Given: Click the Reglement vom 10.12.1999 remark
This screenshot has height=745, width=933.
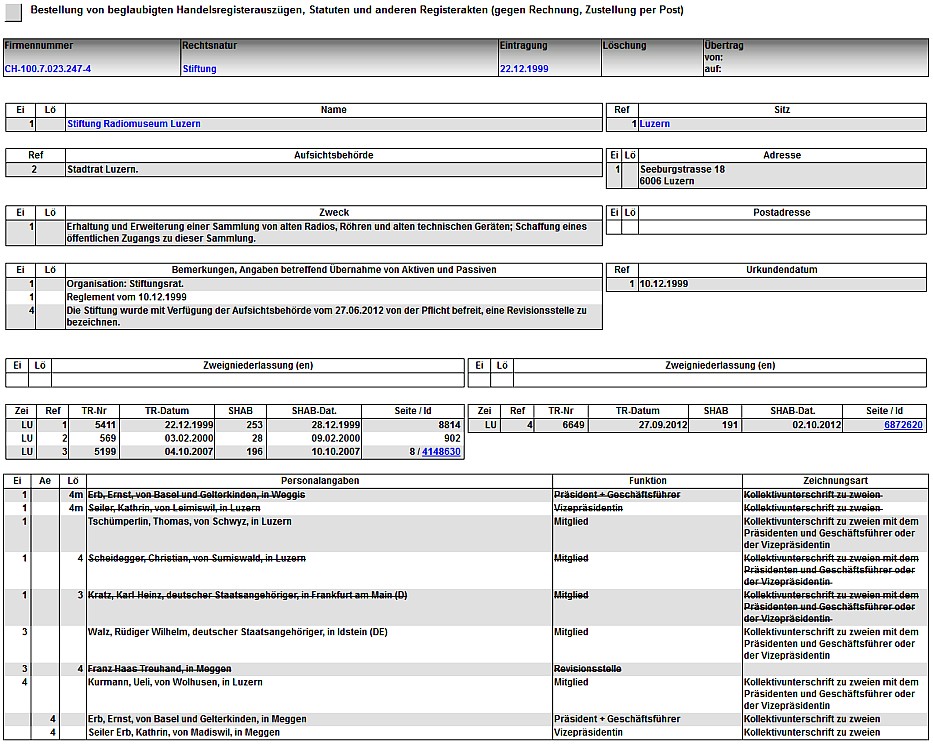Looking at the screenshot, I should tap(127, 297).
